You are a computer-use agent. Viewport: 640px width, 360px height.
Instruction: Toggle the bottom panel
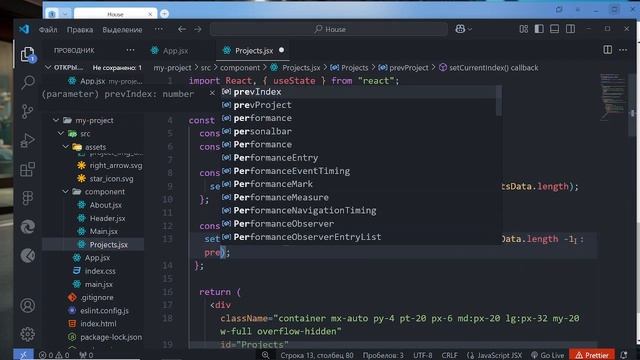pos(554,29)
